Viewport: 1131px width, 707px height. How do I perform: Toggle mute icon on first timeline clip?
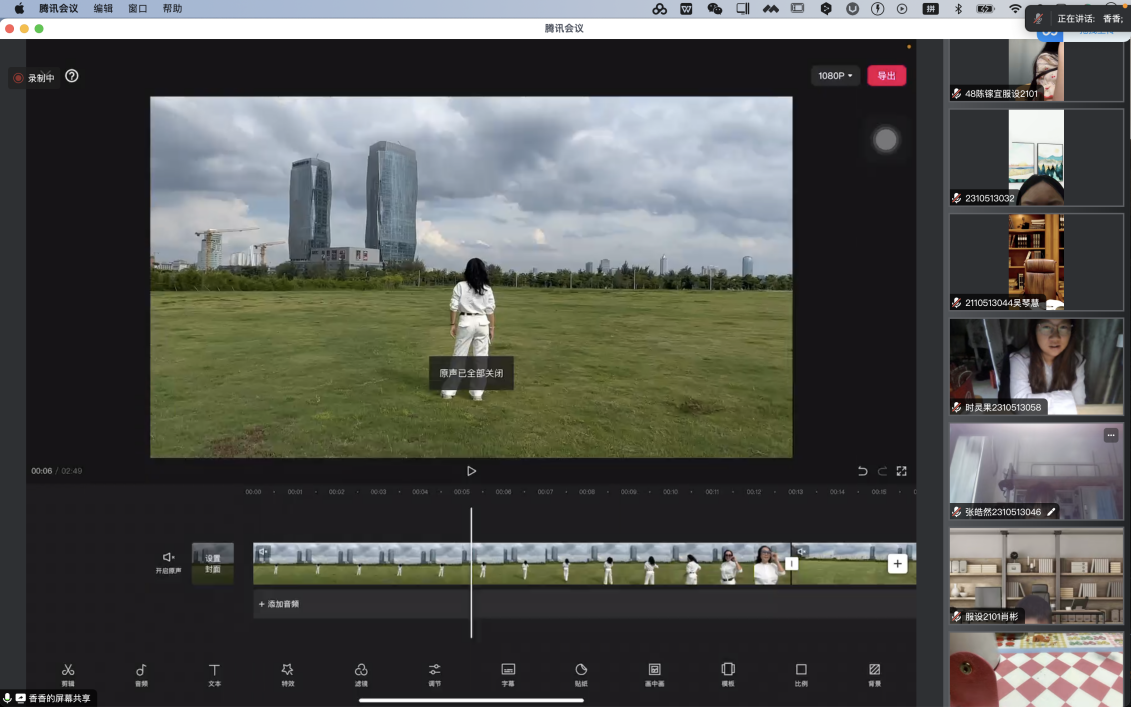point(264,551)
